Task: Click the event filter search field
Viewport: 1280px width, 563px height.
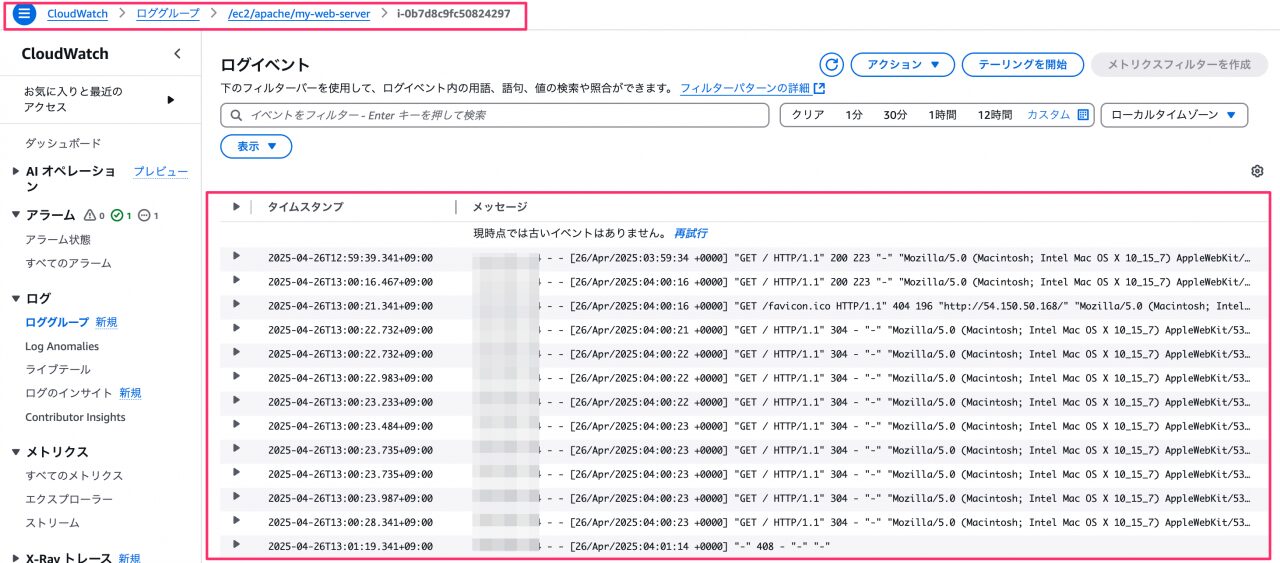Action: (x=495, y=115)
